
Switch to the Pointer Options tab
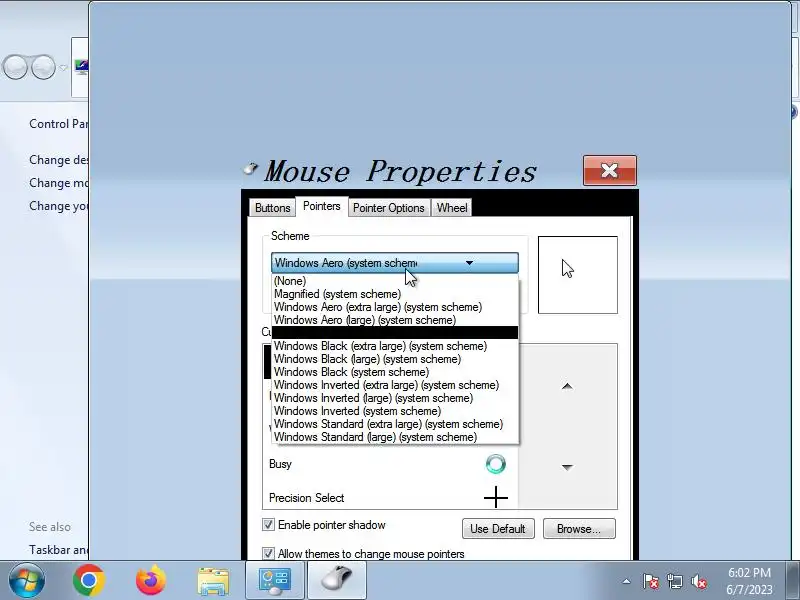pos(389,208)
